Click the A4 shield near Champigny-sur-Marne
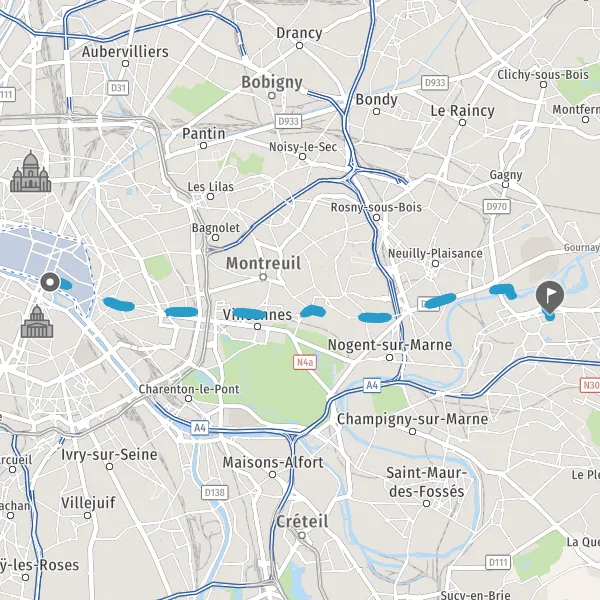The image size is (600, 600). click(372, 385)
